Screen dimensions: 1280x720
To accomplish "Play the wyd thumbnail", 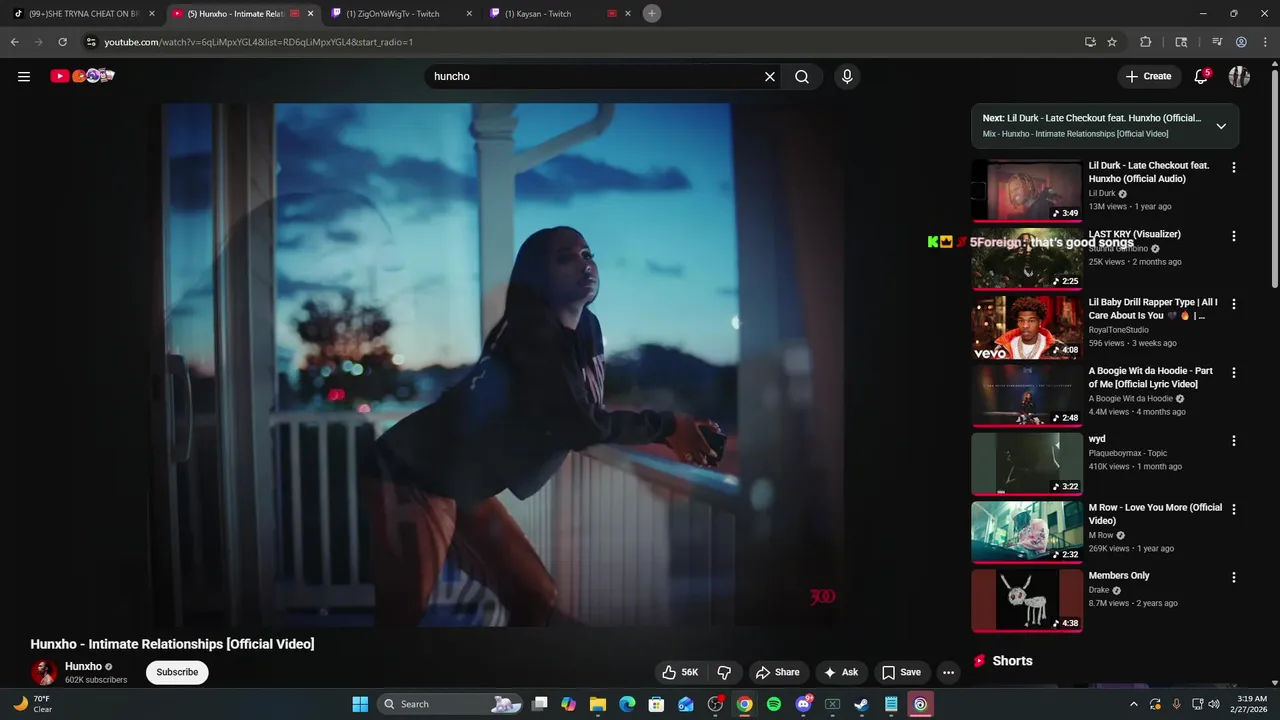I will (1027, 463).
